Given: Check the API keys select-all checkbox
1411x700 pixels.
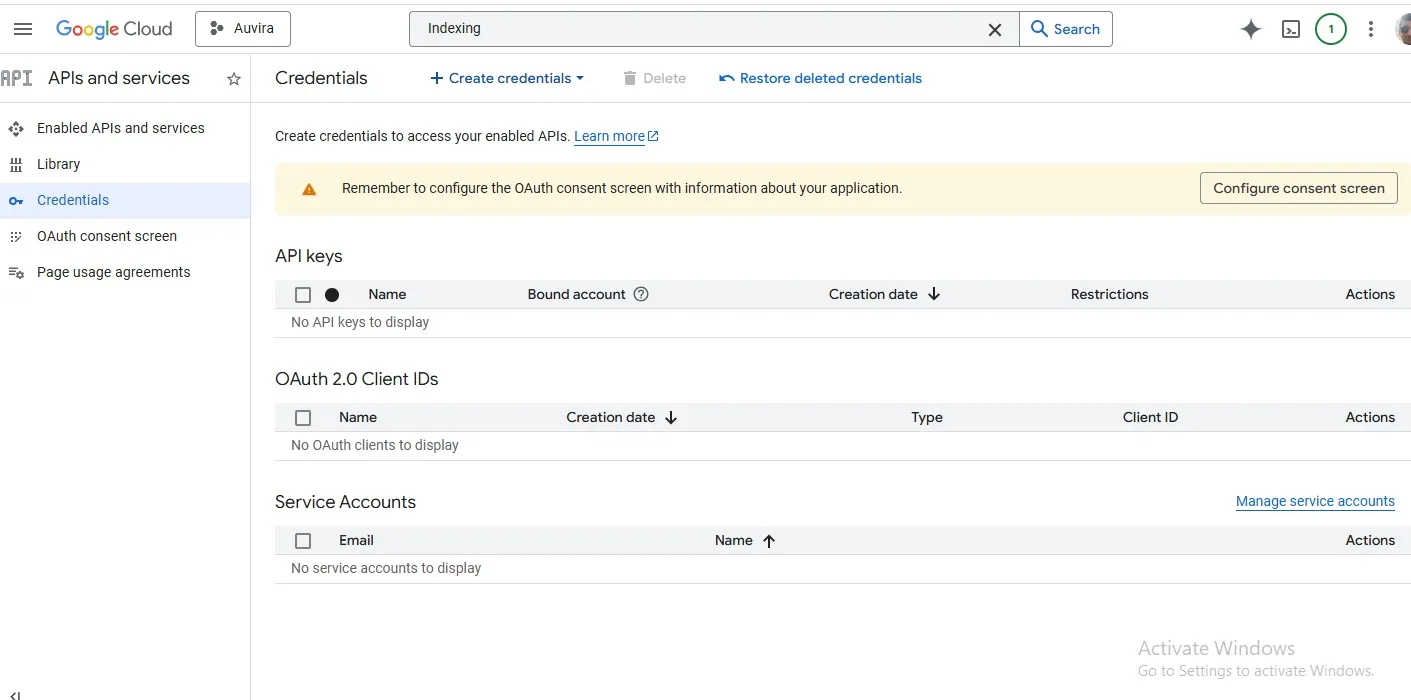Looking at the screenshot, I should pyautogui.click(x=303, y=294).
